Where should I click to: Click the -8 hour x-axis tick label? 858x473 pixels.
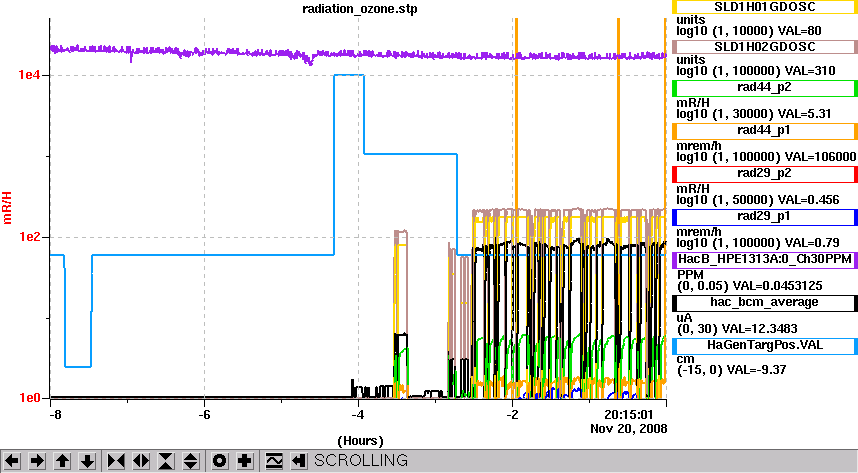pyautogui.click(x=55, y=415)
